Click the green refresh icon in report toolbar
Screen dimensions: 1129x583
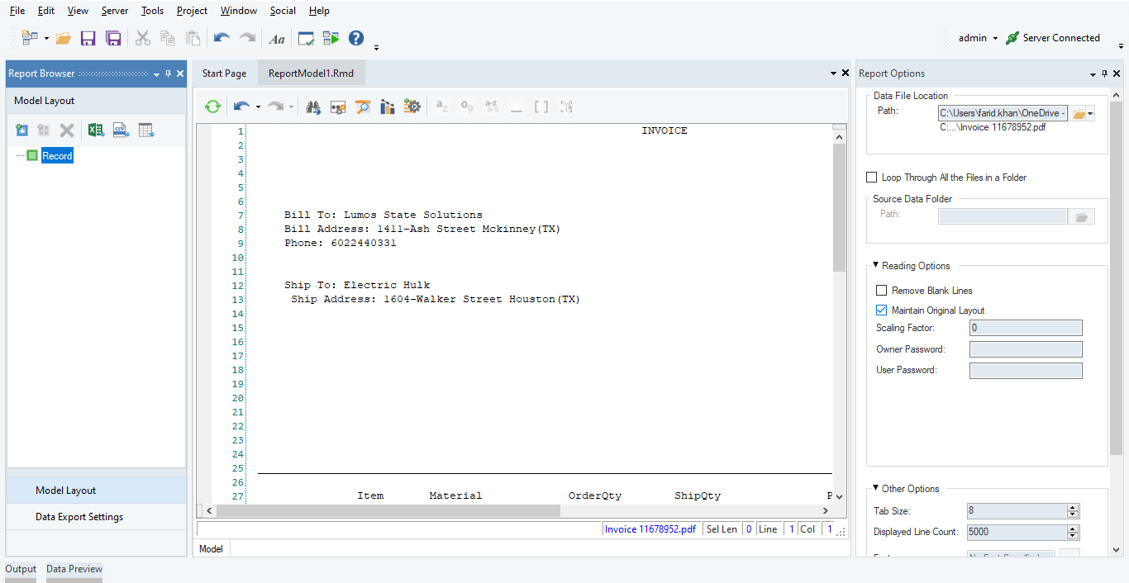point(212,107)
